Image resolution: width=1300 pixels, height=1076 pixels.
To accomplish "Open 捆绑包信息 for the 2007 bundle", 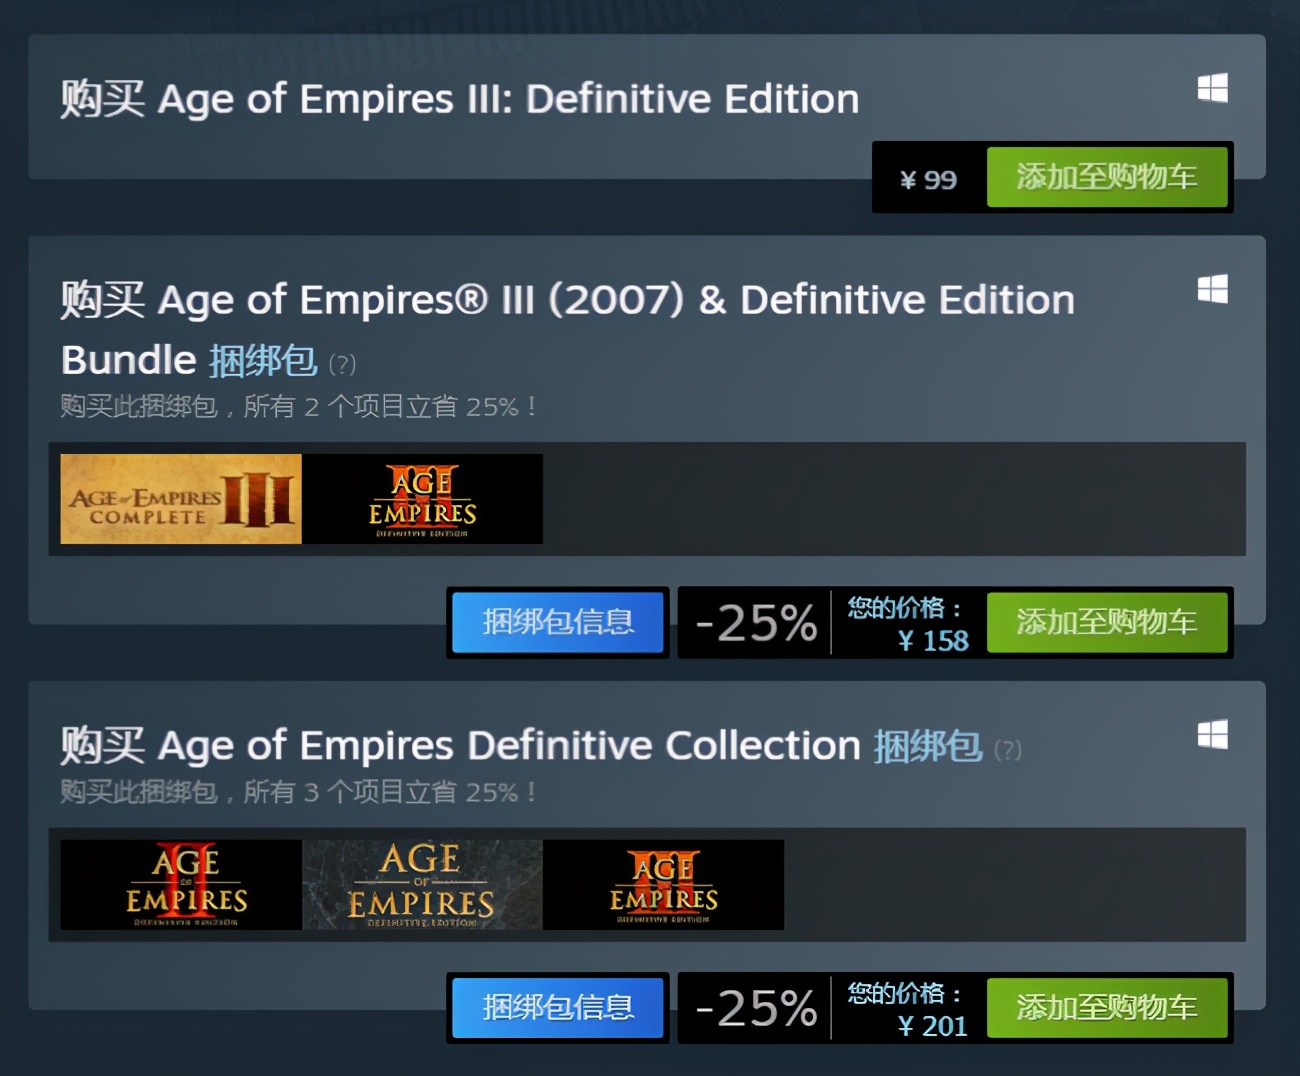I will 558,622.
